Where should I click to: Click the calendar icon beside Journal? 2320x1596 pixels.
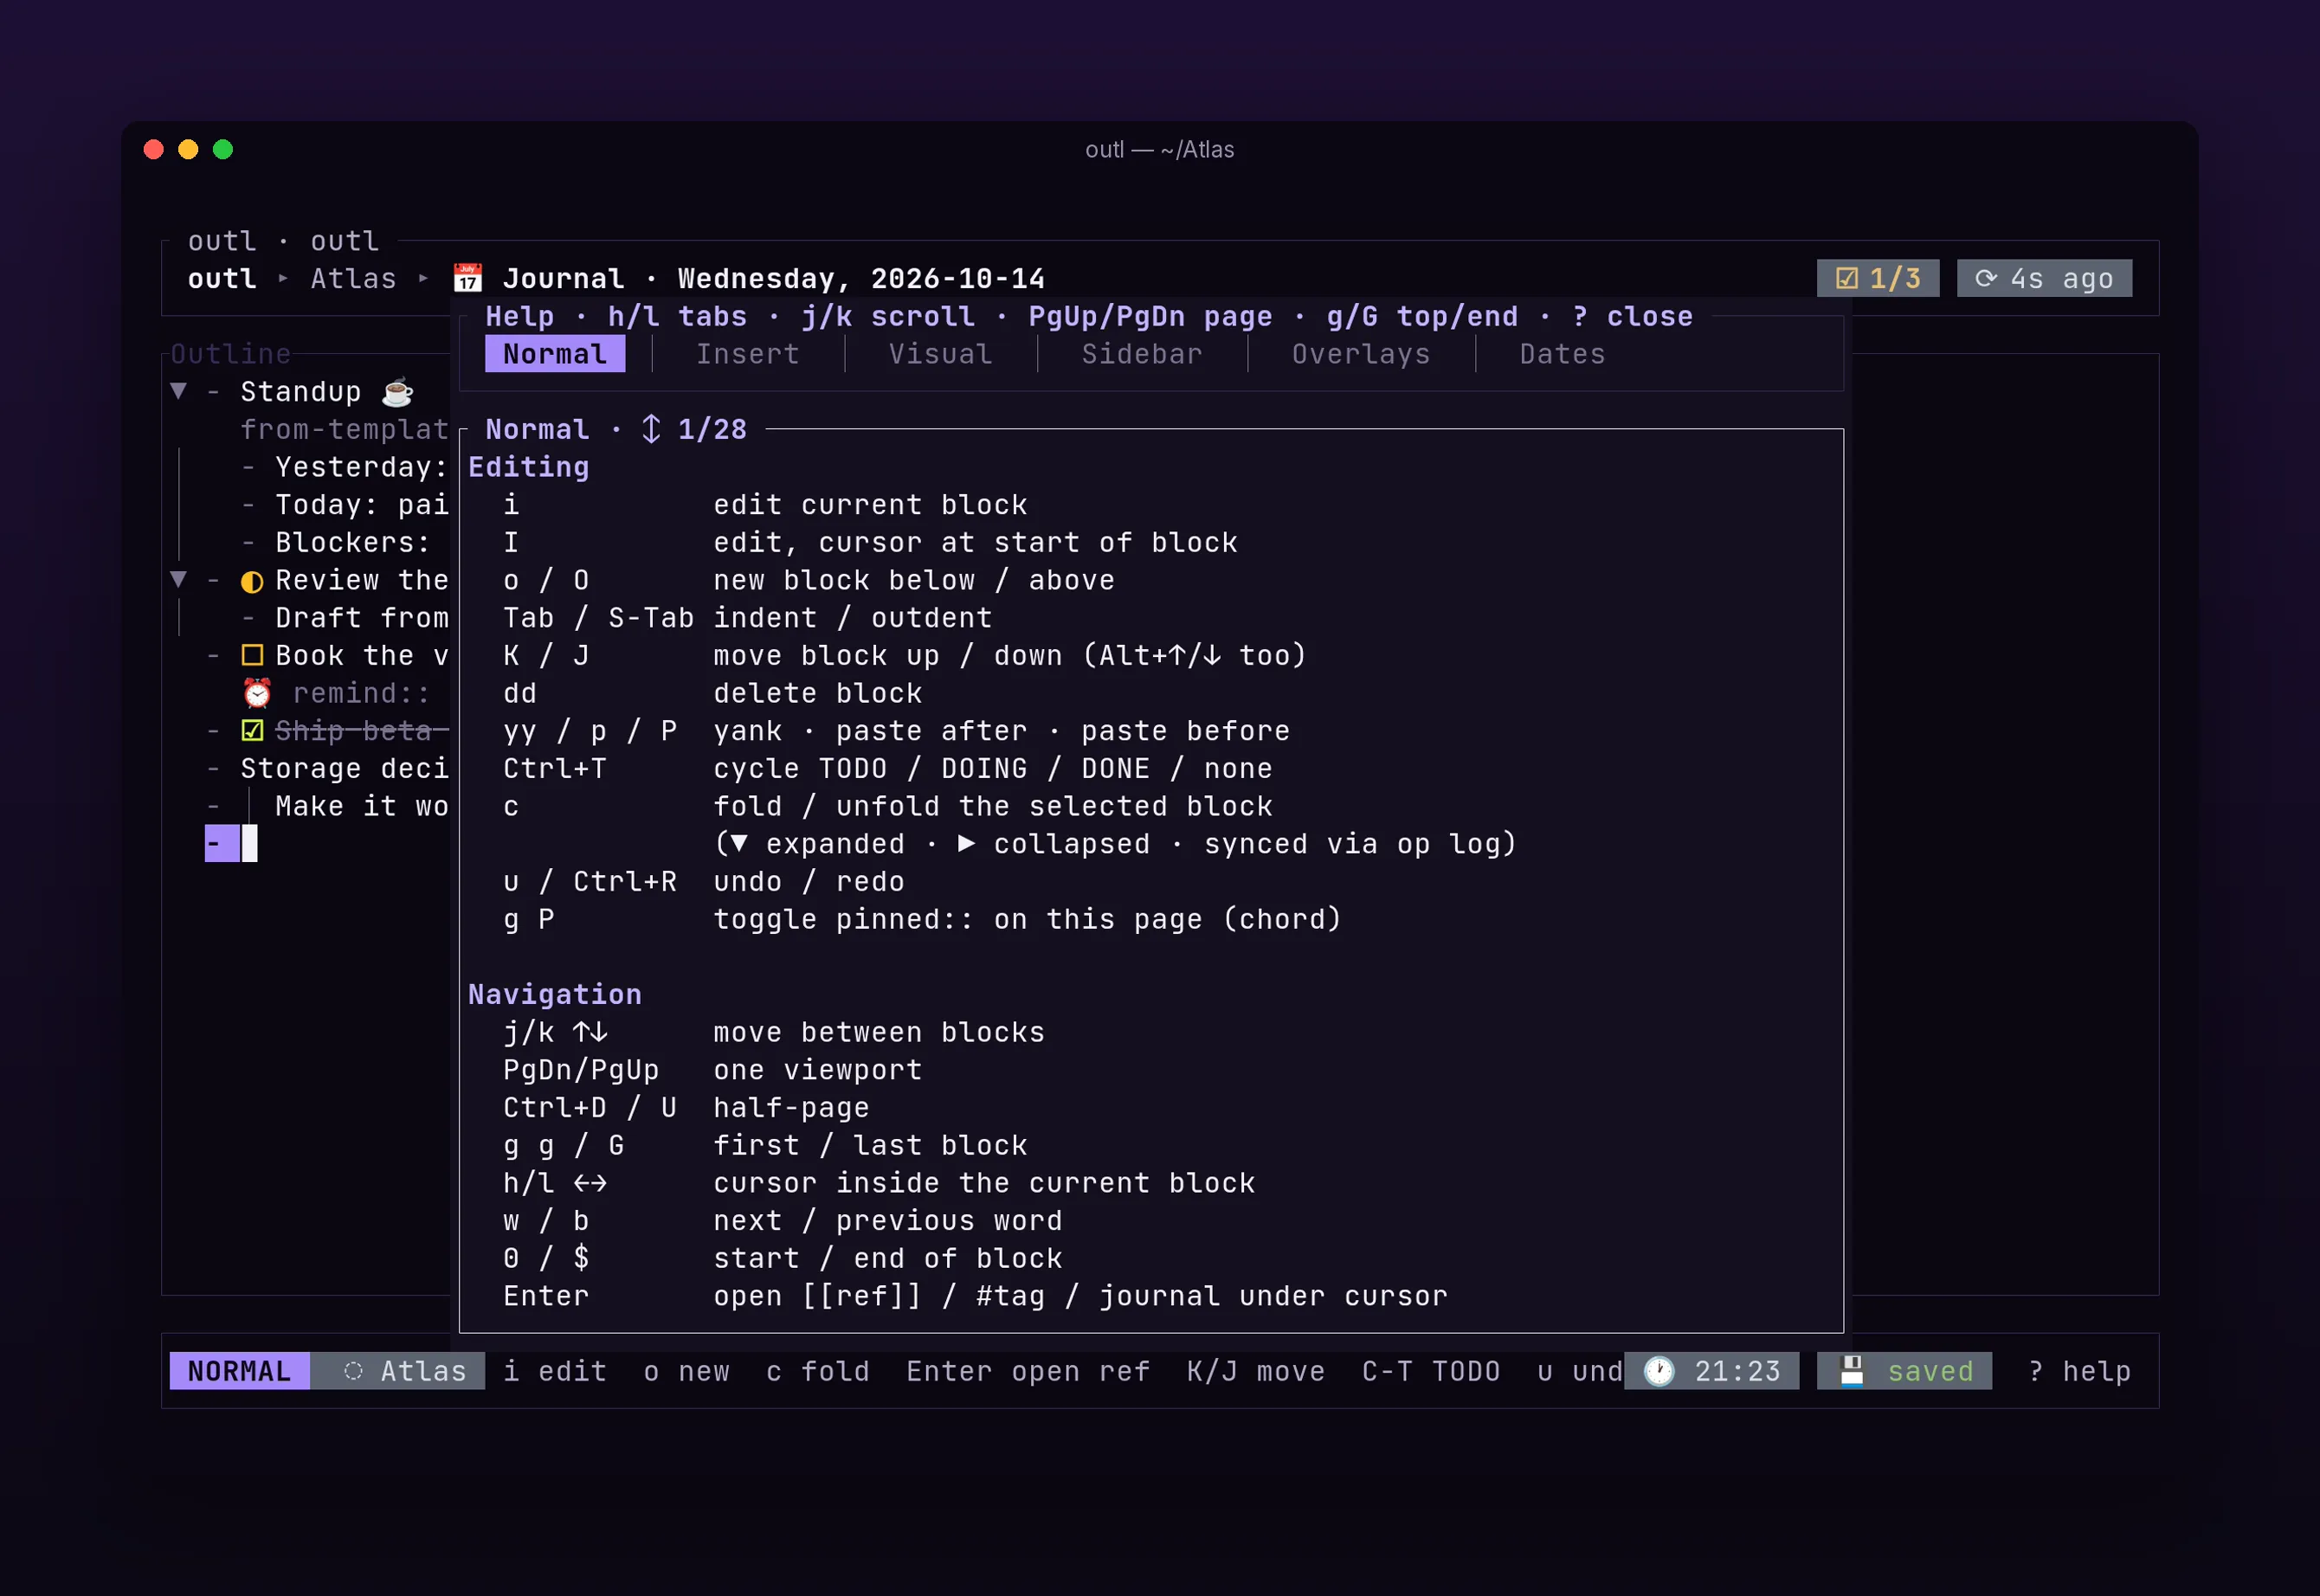467,278
